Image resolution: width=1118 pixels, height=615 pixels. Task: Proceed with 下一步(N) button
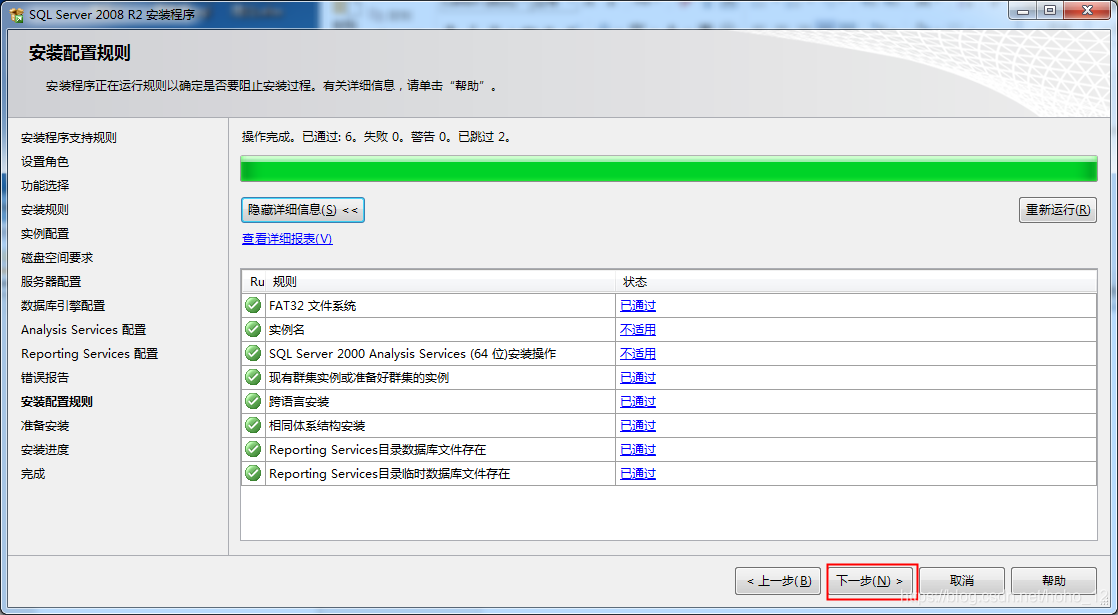click(x=870, y=581)
